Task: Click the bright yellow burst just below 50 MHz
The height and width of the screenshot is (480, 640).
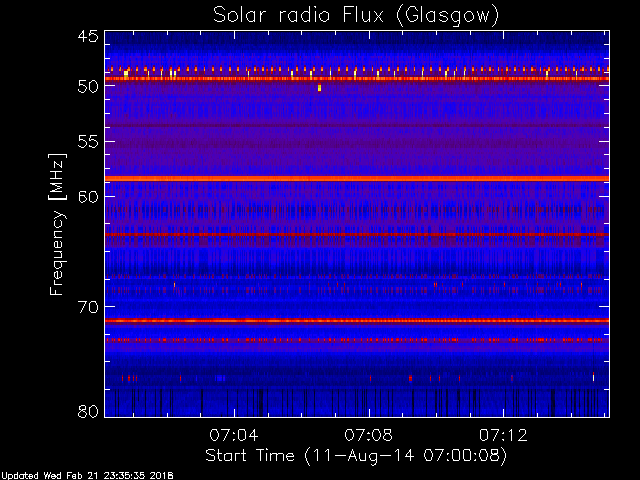Action: pos(319,88)
